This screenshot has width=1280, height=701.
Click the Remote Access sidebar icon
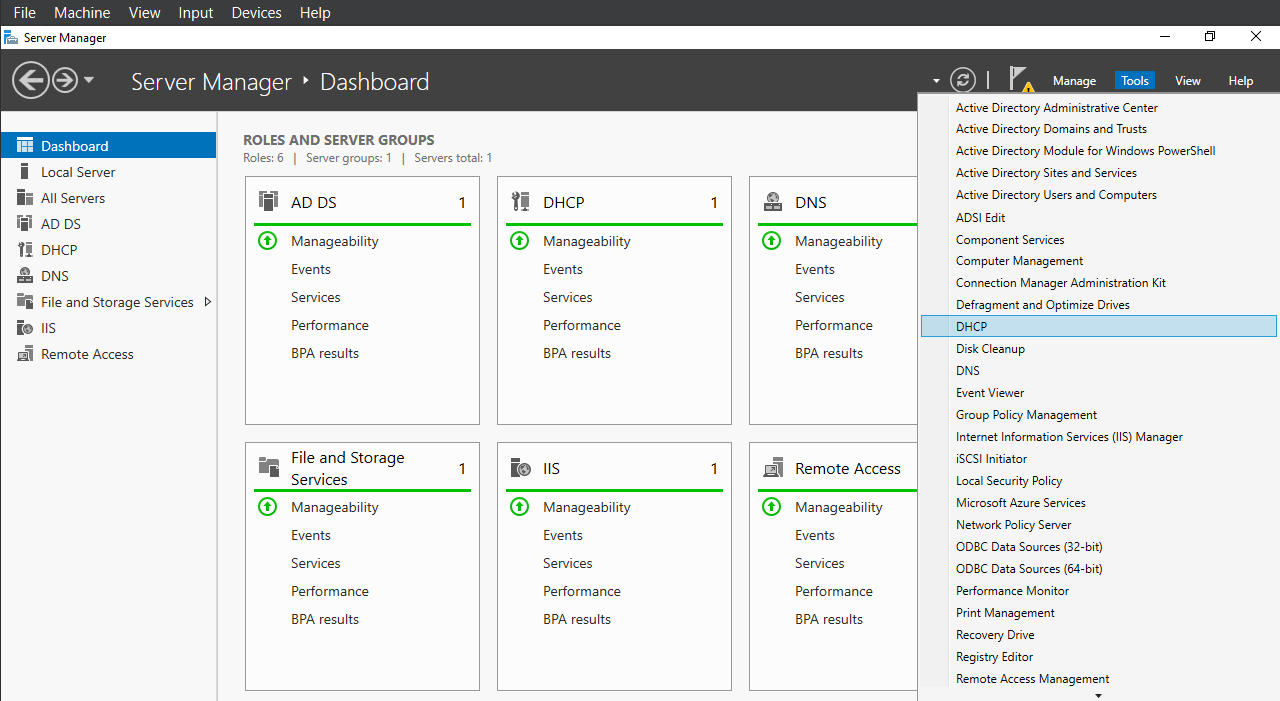tap(25, 354)
